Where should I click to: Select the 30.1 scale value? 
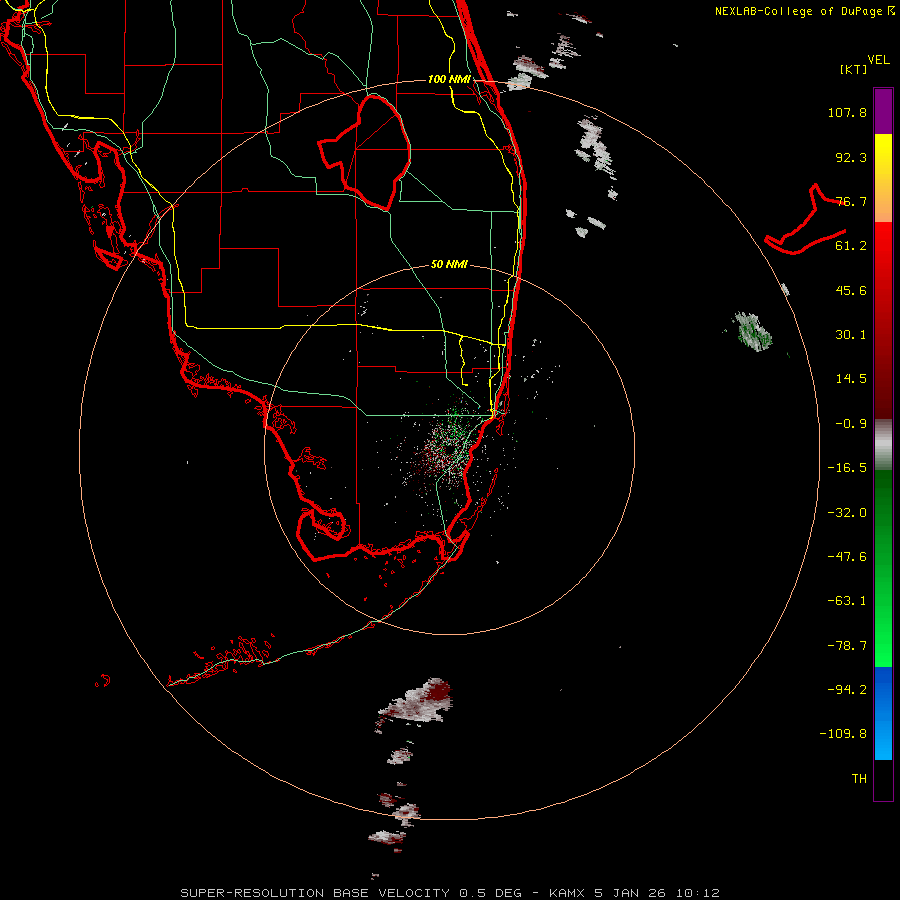[x=851, y=335]
